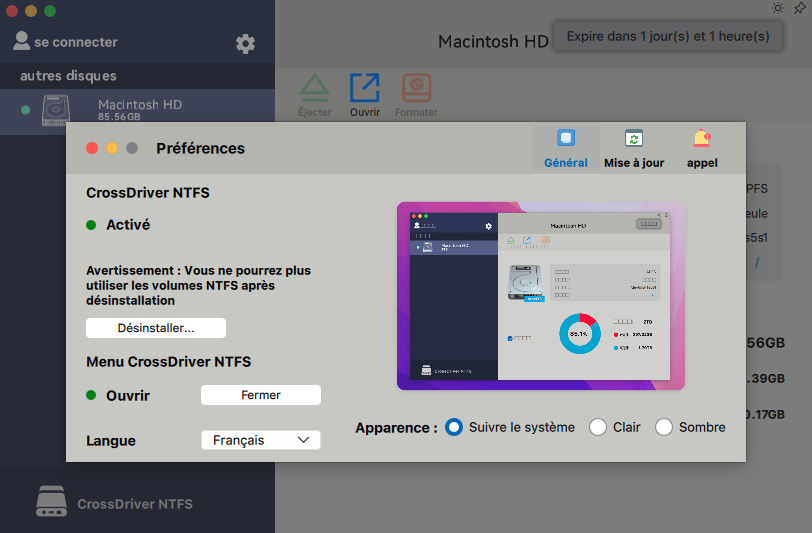Open the appel notifications tab
Image resolution: width=812 pixels, height=533 pixels.
[702, 149]
